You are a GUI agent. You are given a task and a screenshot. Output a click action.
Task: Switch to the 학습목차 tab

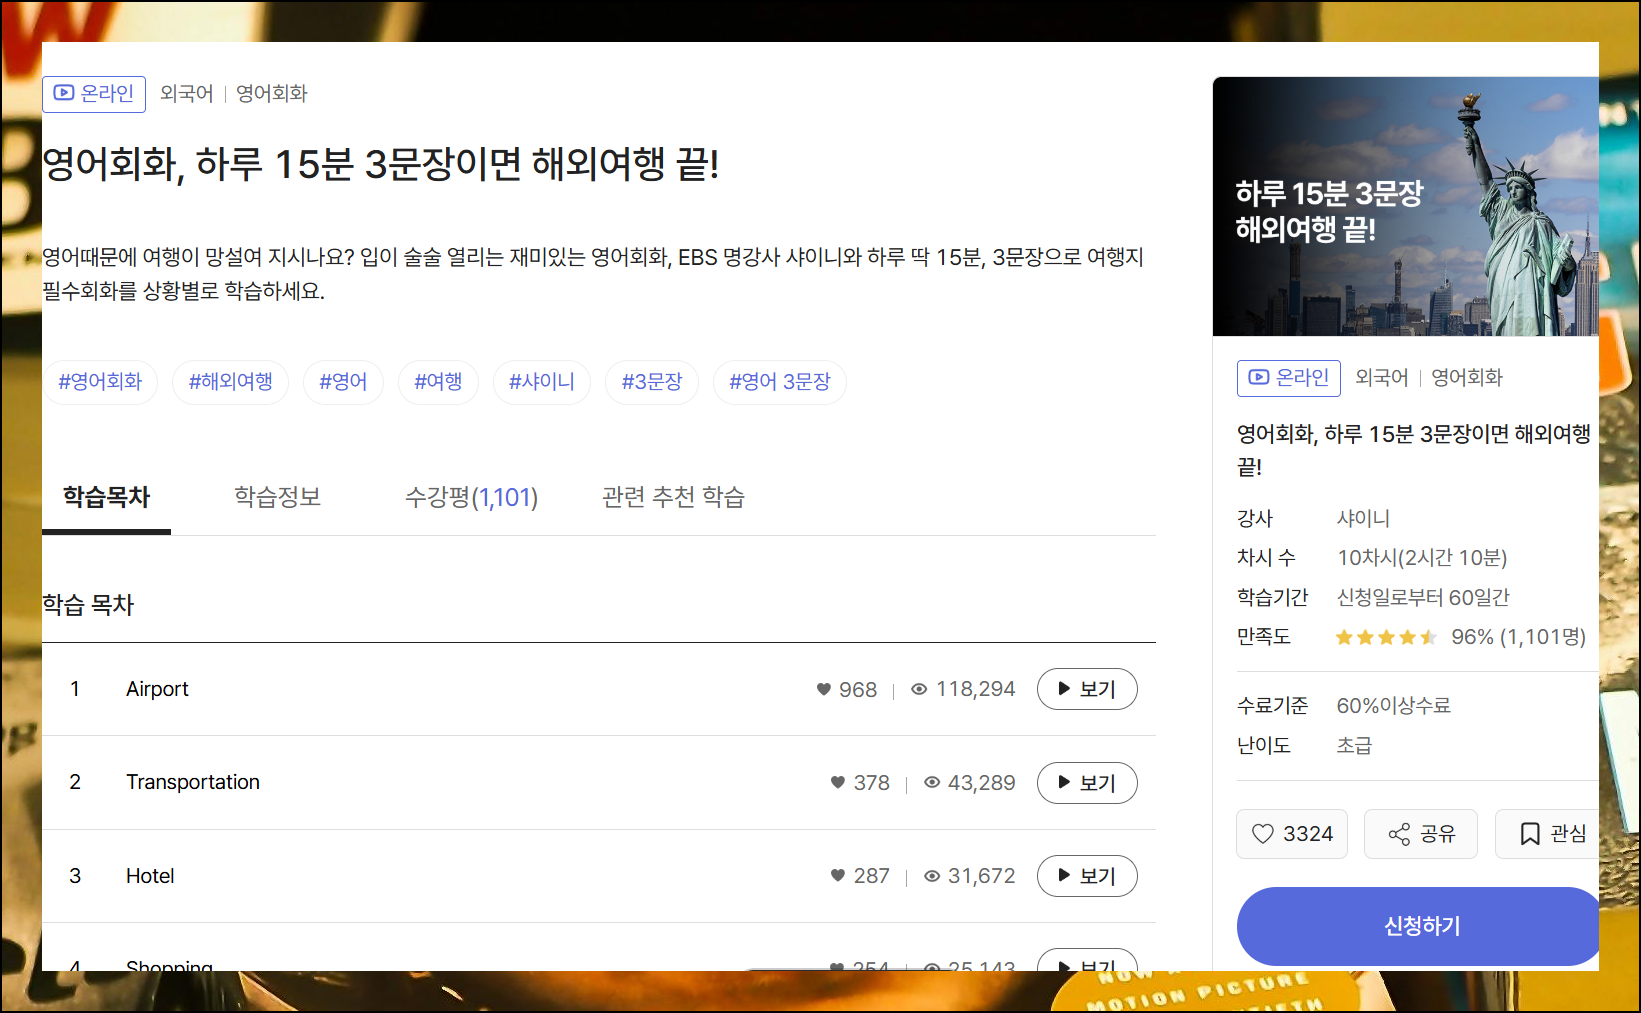[106, 498]
